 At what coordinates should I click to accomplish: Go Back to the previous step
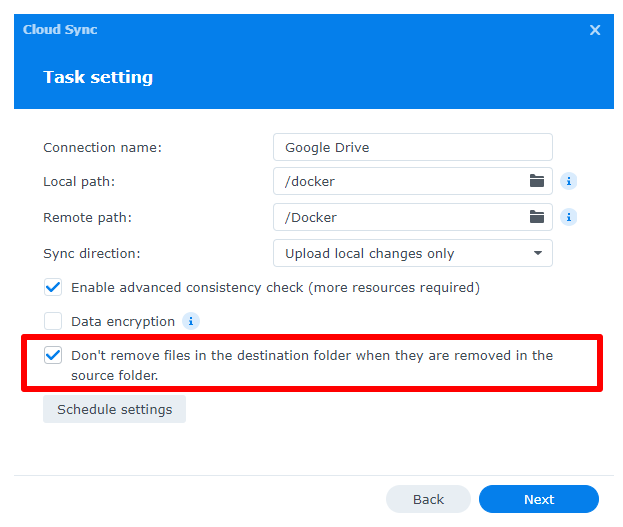pos(428,499)
